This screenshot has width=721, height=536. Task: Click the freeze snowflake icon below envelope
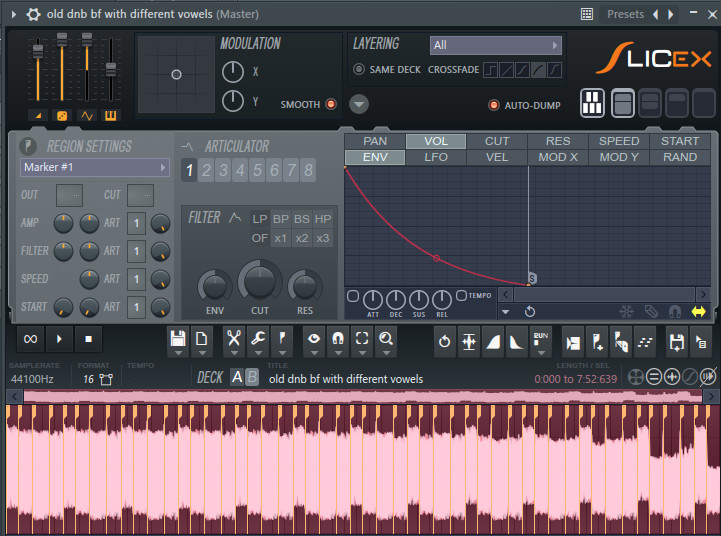pyautogui.click(x=627, y=312)
